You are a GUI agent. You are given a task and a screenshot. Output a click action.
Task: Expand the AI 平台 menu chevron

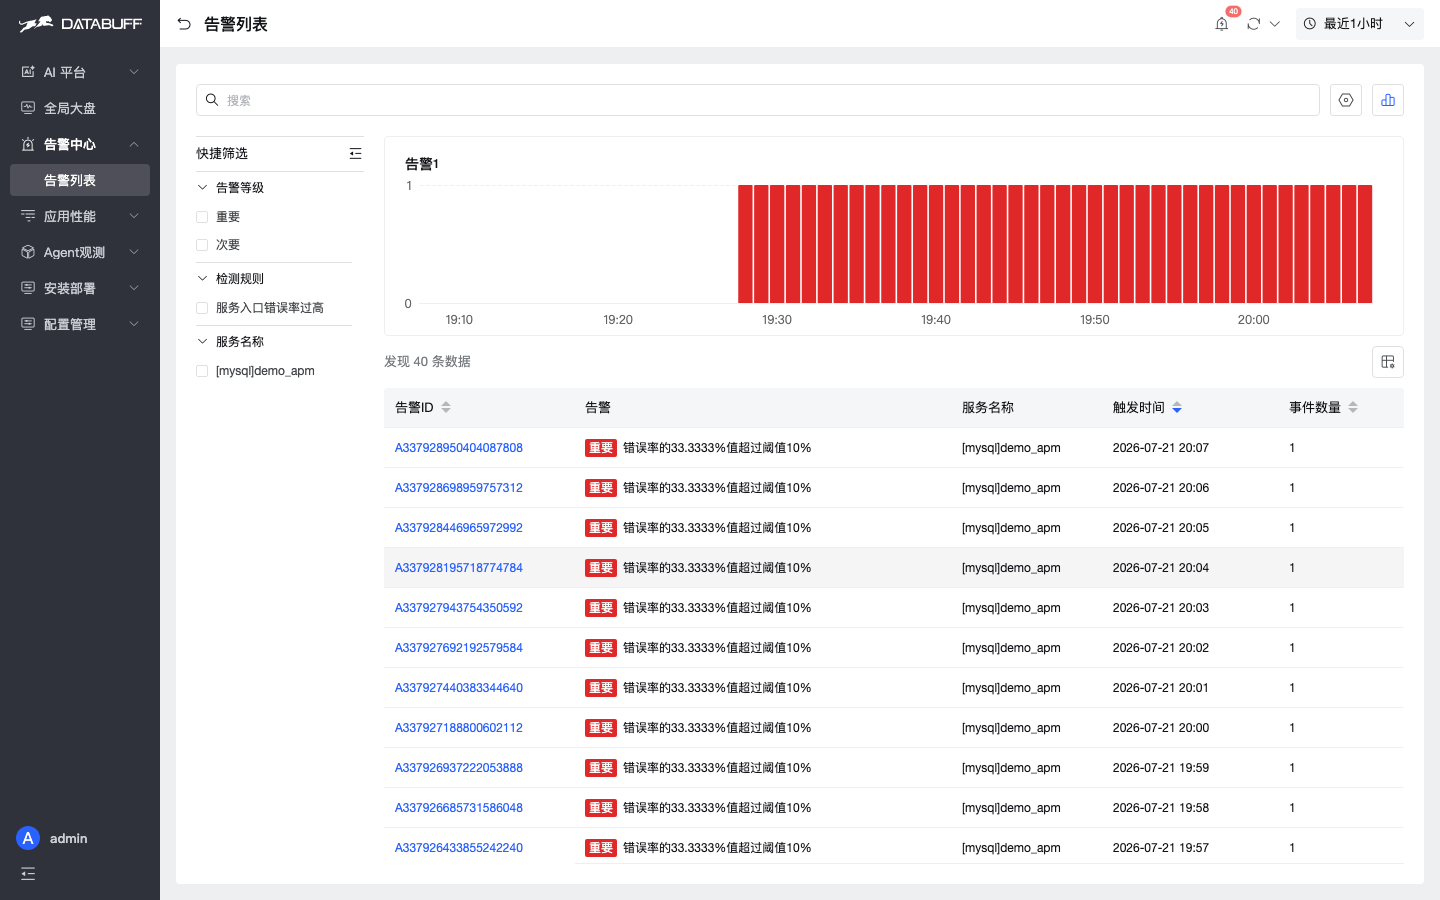(134, 72)
